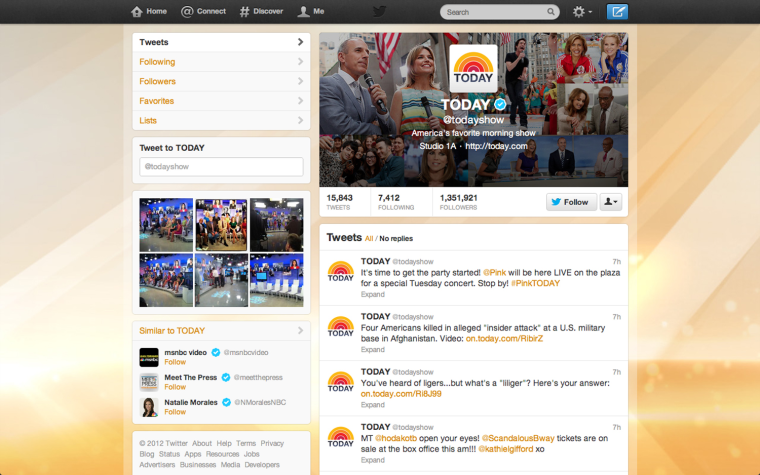Open Lists in the sidebar
760x475 pixels.
coord(222,120)
